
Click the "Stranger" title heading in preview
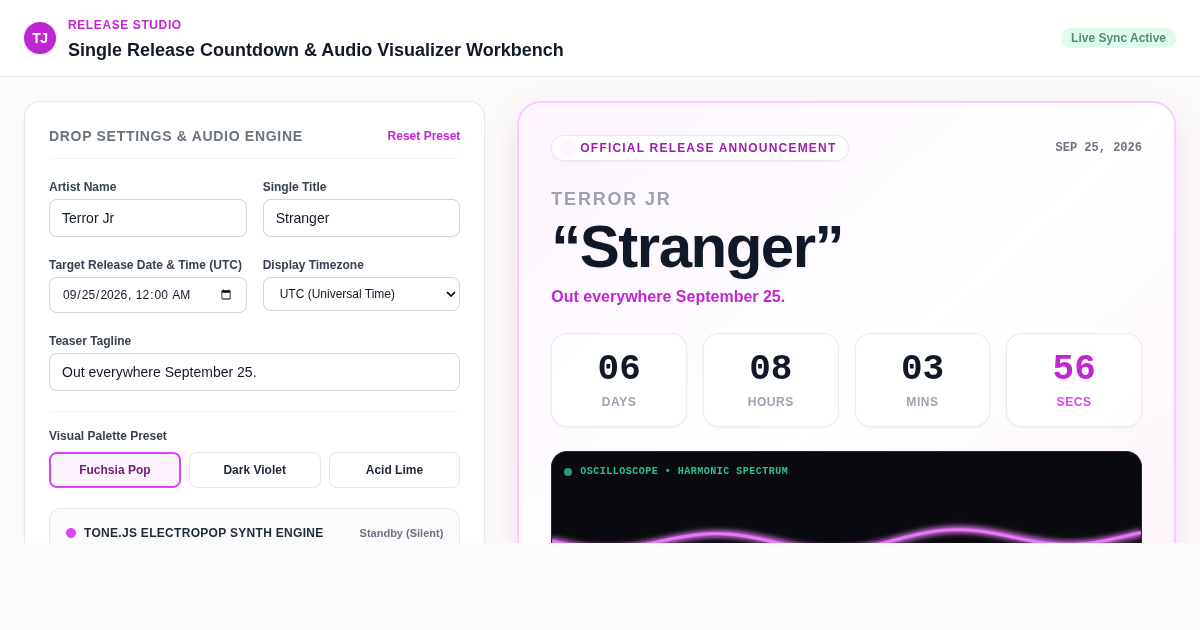696,247
